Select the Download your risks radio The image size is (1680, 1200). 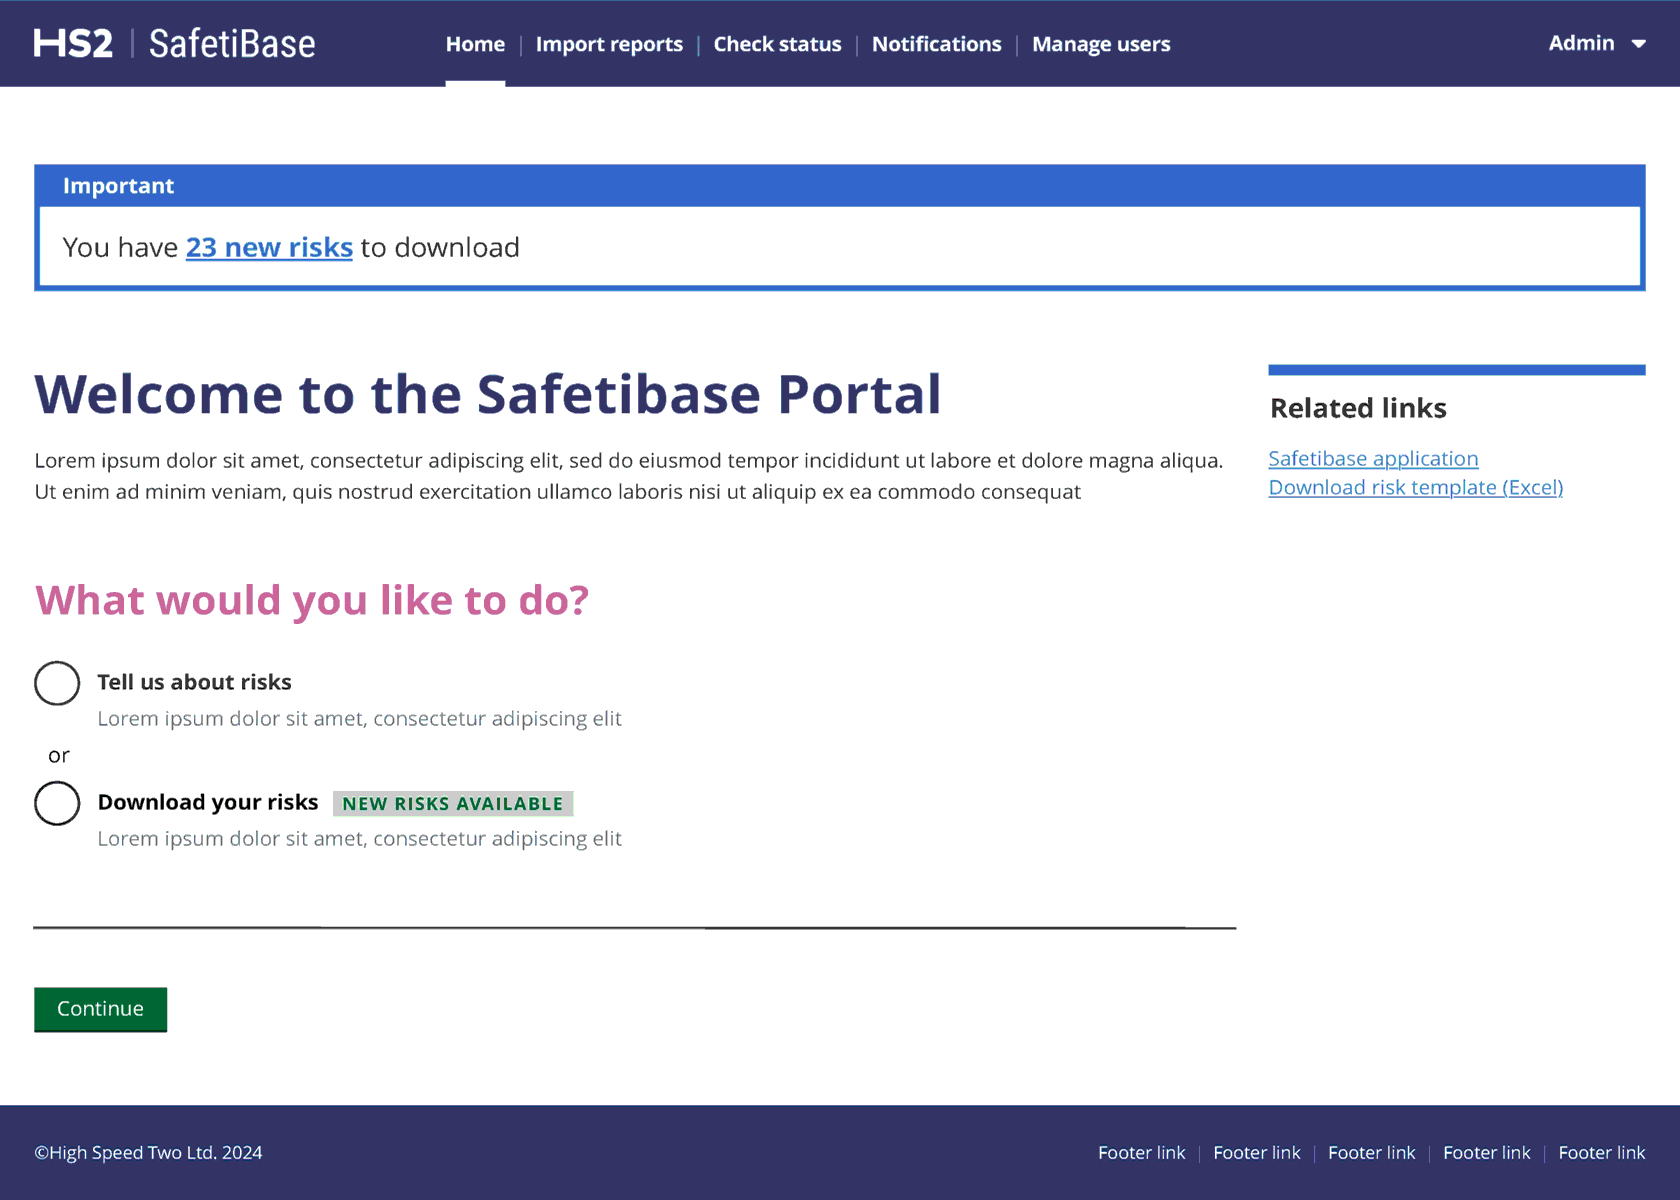click(57, 803)
